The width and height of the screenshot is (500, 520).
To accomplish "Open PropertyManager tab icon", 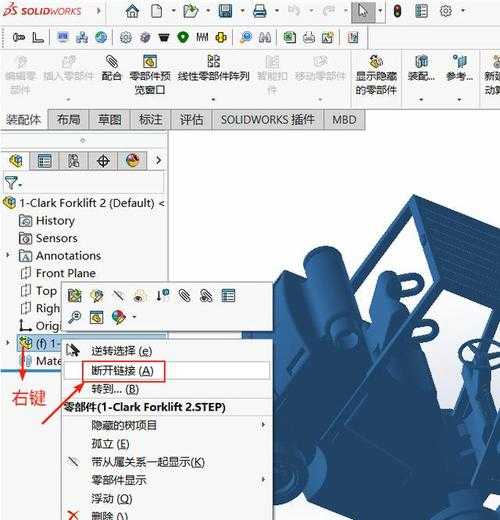I will coord(44,161).
